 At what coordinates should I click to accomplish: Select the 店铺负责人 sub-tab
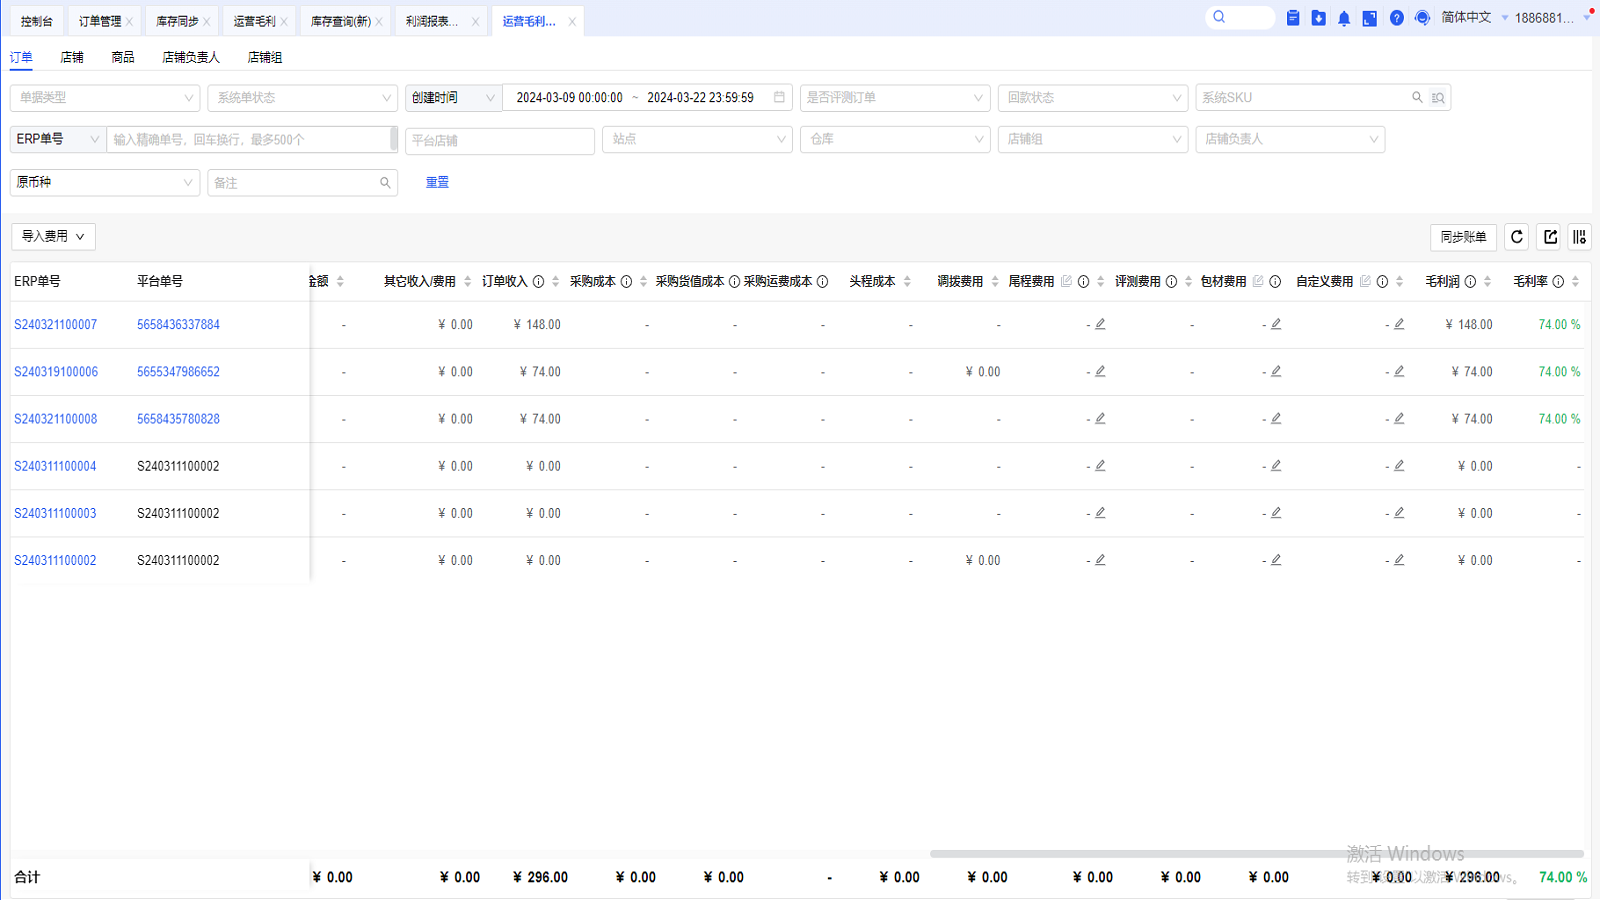191,57
